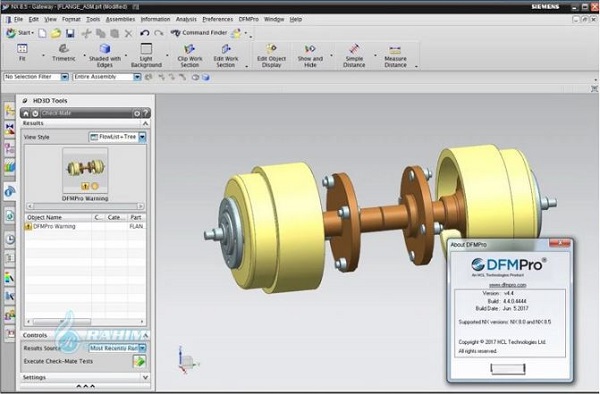Click the Show and Hide icon

310,49
